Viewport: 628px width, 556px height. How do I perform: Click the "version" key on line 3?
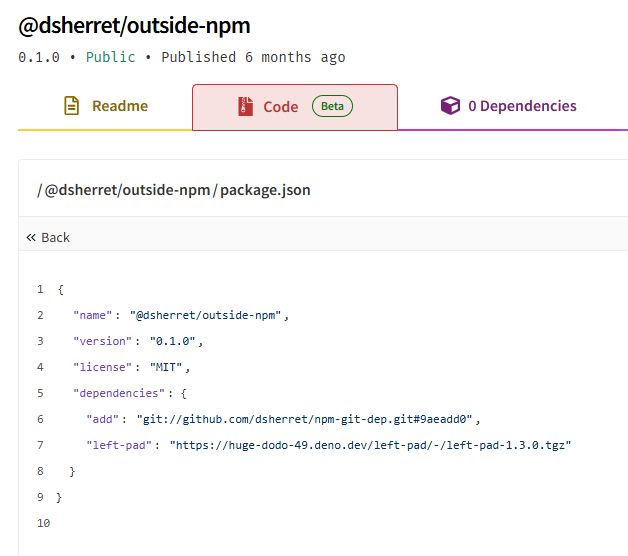point(103,341)
